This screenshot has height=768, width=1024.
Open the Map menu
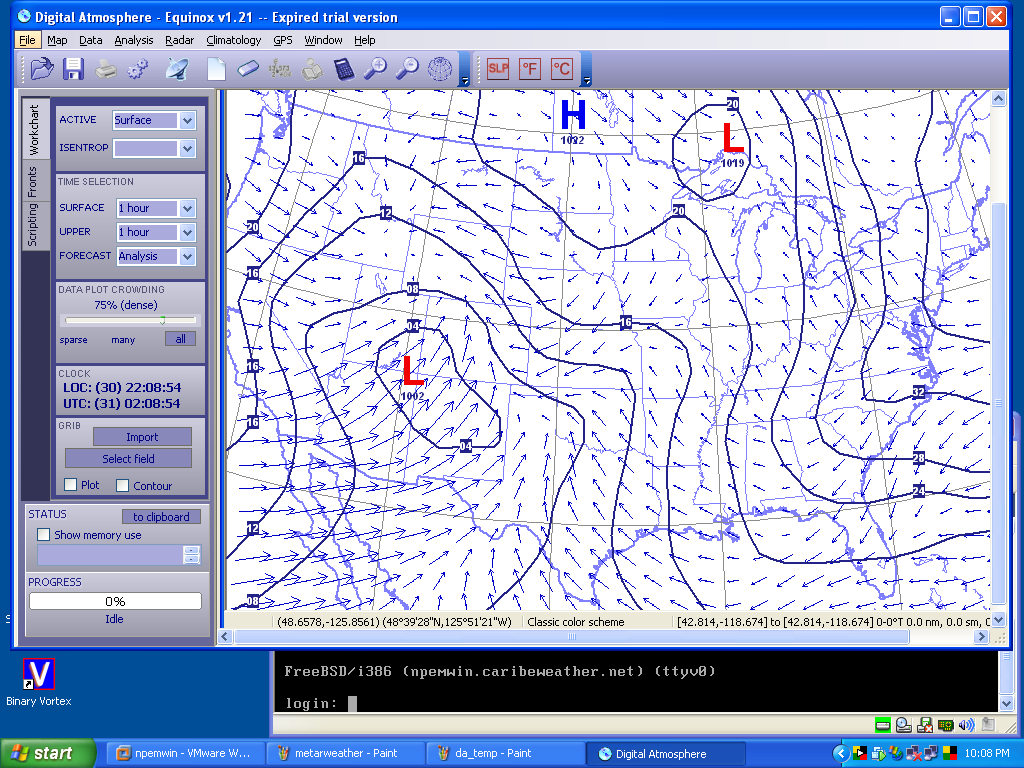click(57, 40)
